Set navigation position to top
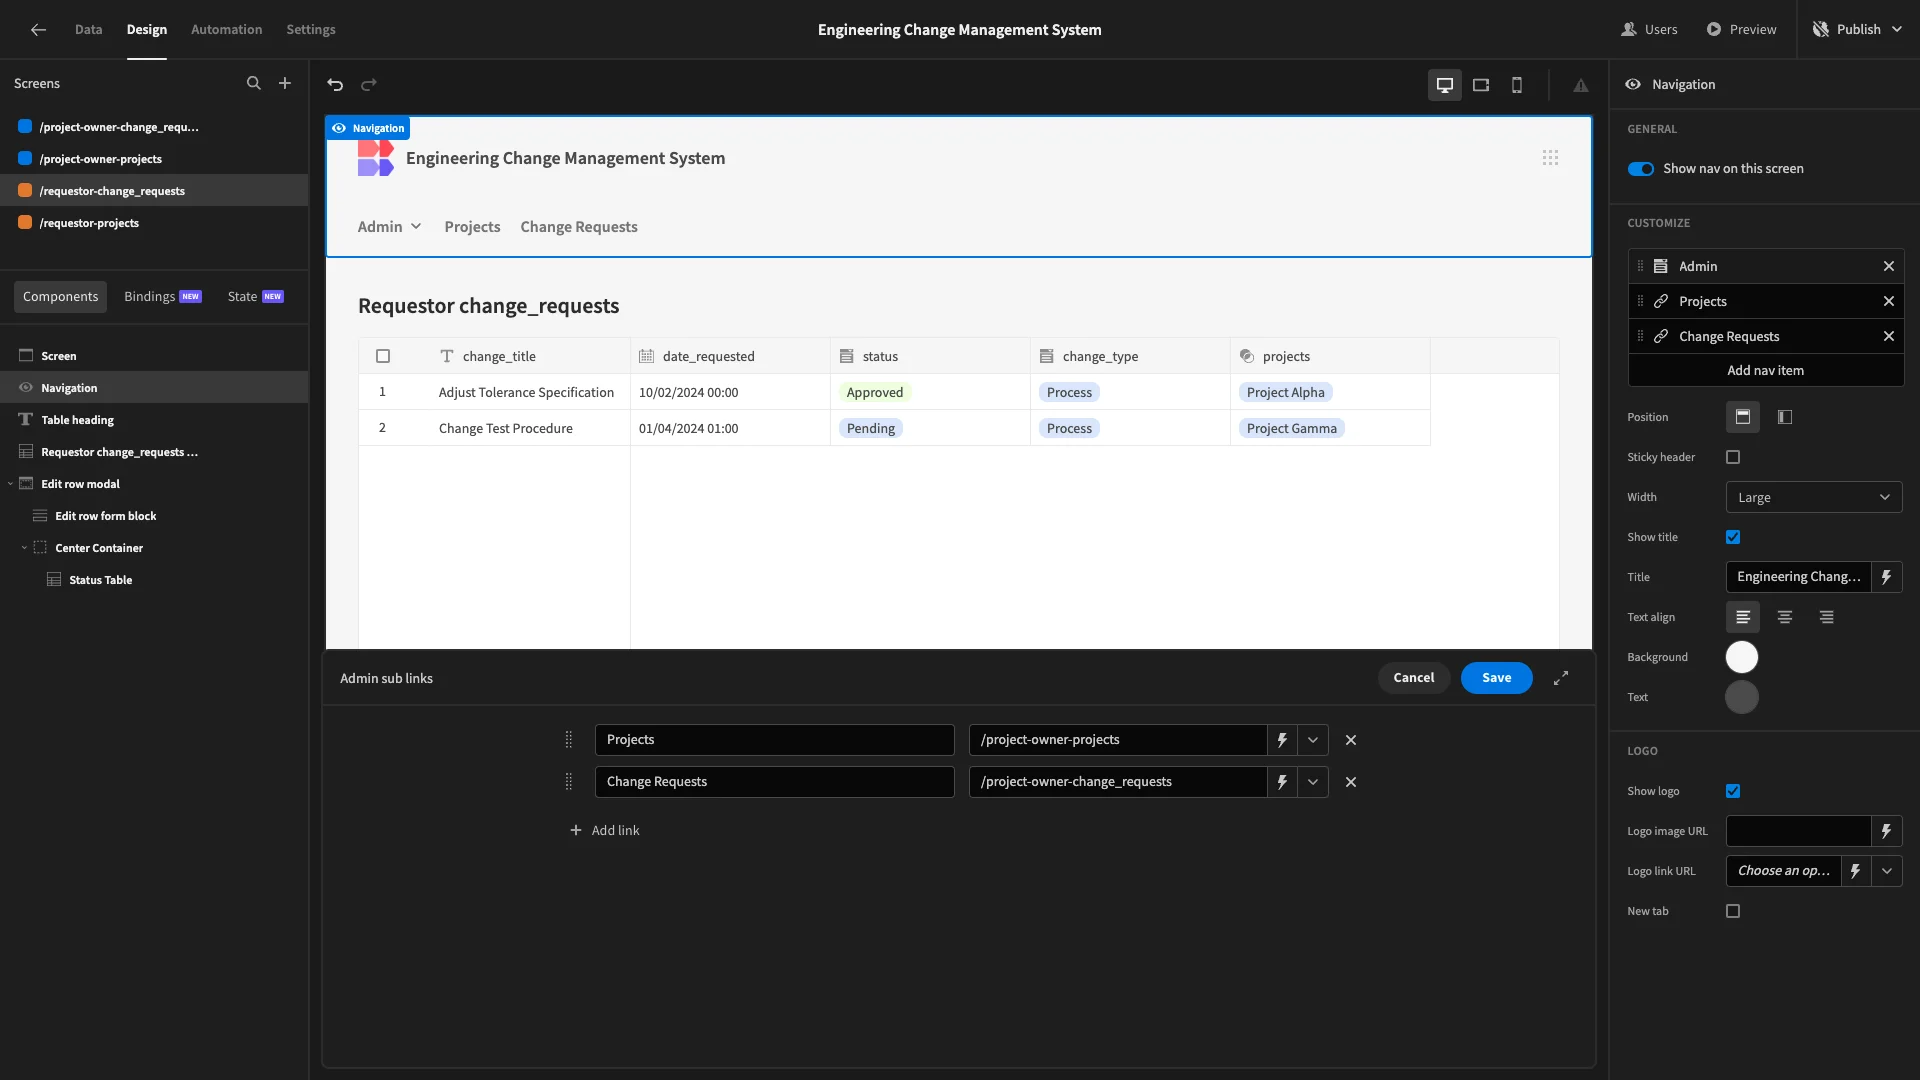 pyautogui.click(x=1743, y=417)
